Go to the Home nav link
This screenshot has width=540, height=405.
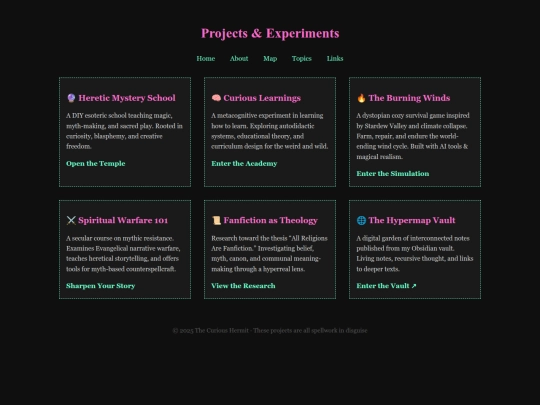click(x=206, y=59)
